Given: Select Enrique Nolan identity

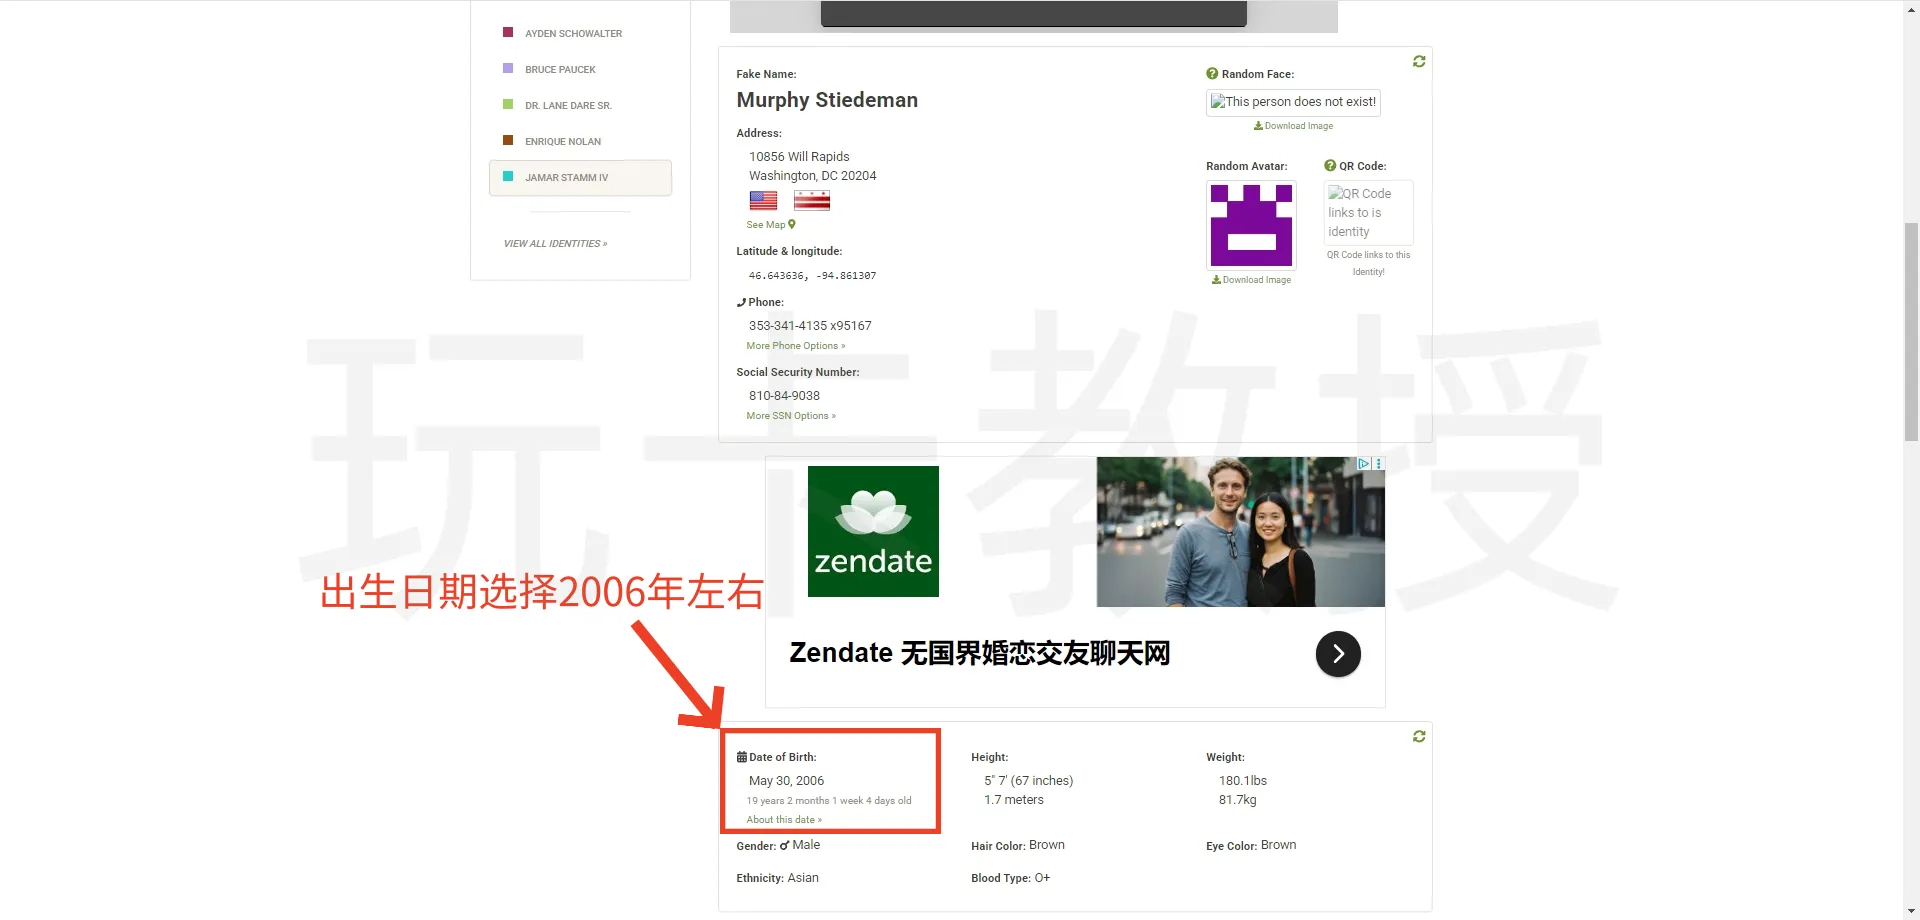Looking at the screenshot, I should point(562,142).
